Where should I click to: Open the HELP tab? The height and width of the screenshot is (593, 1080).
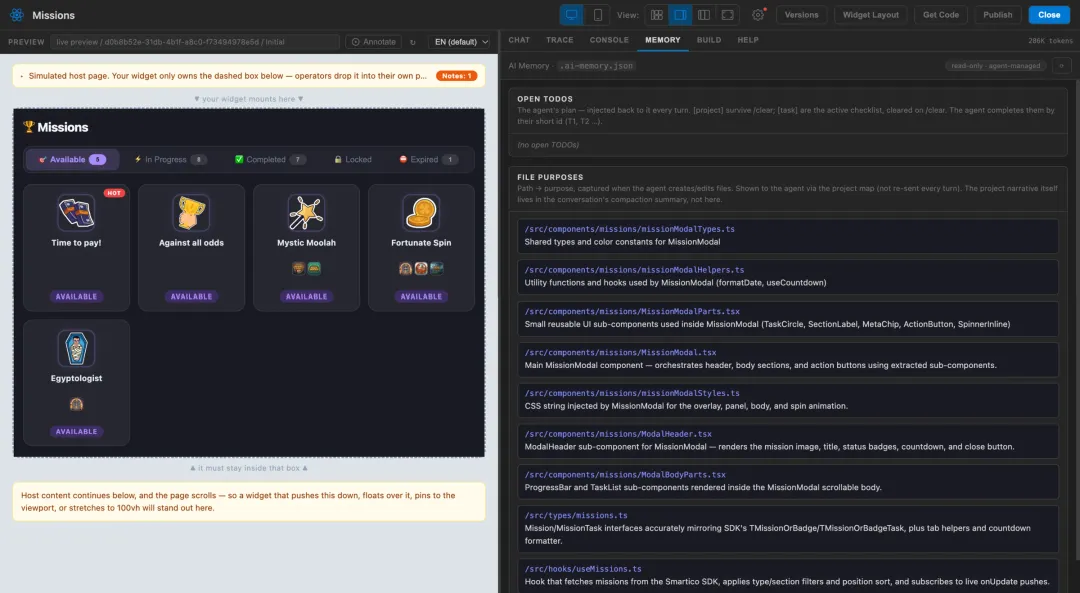pyautogui.click(x=748, y=40)
